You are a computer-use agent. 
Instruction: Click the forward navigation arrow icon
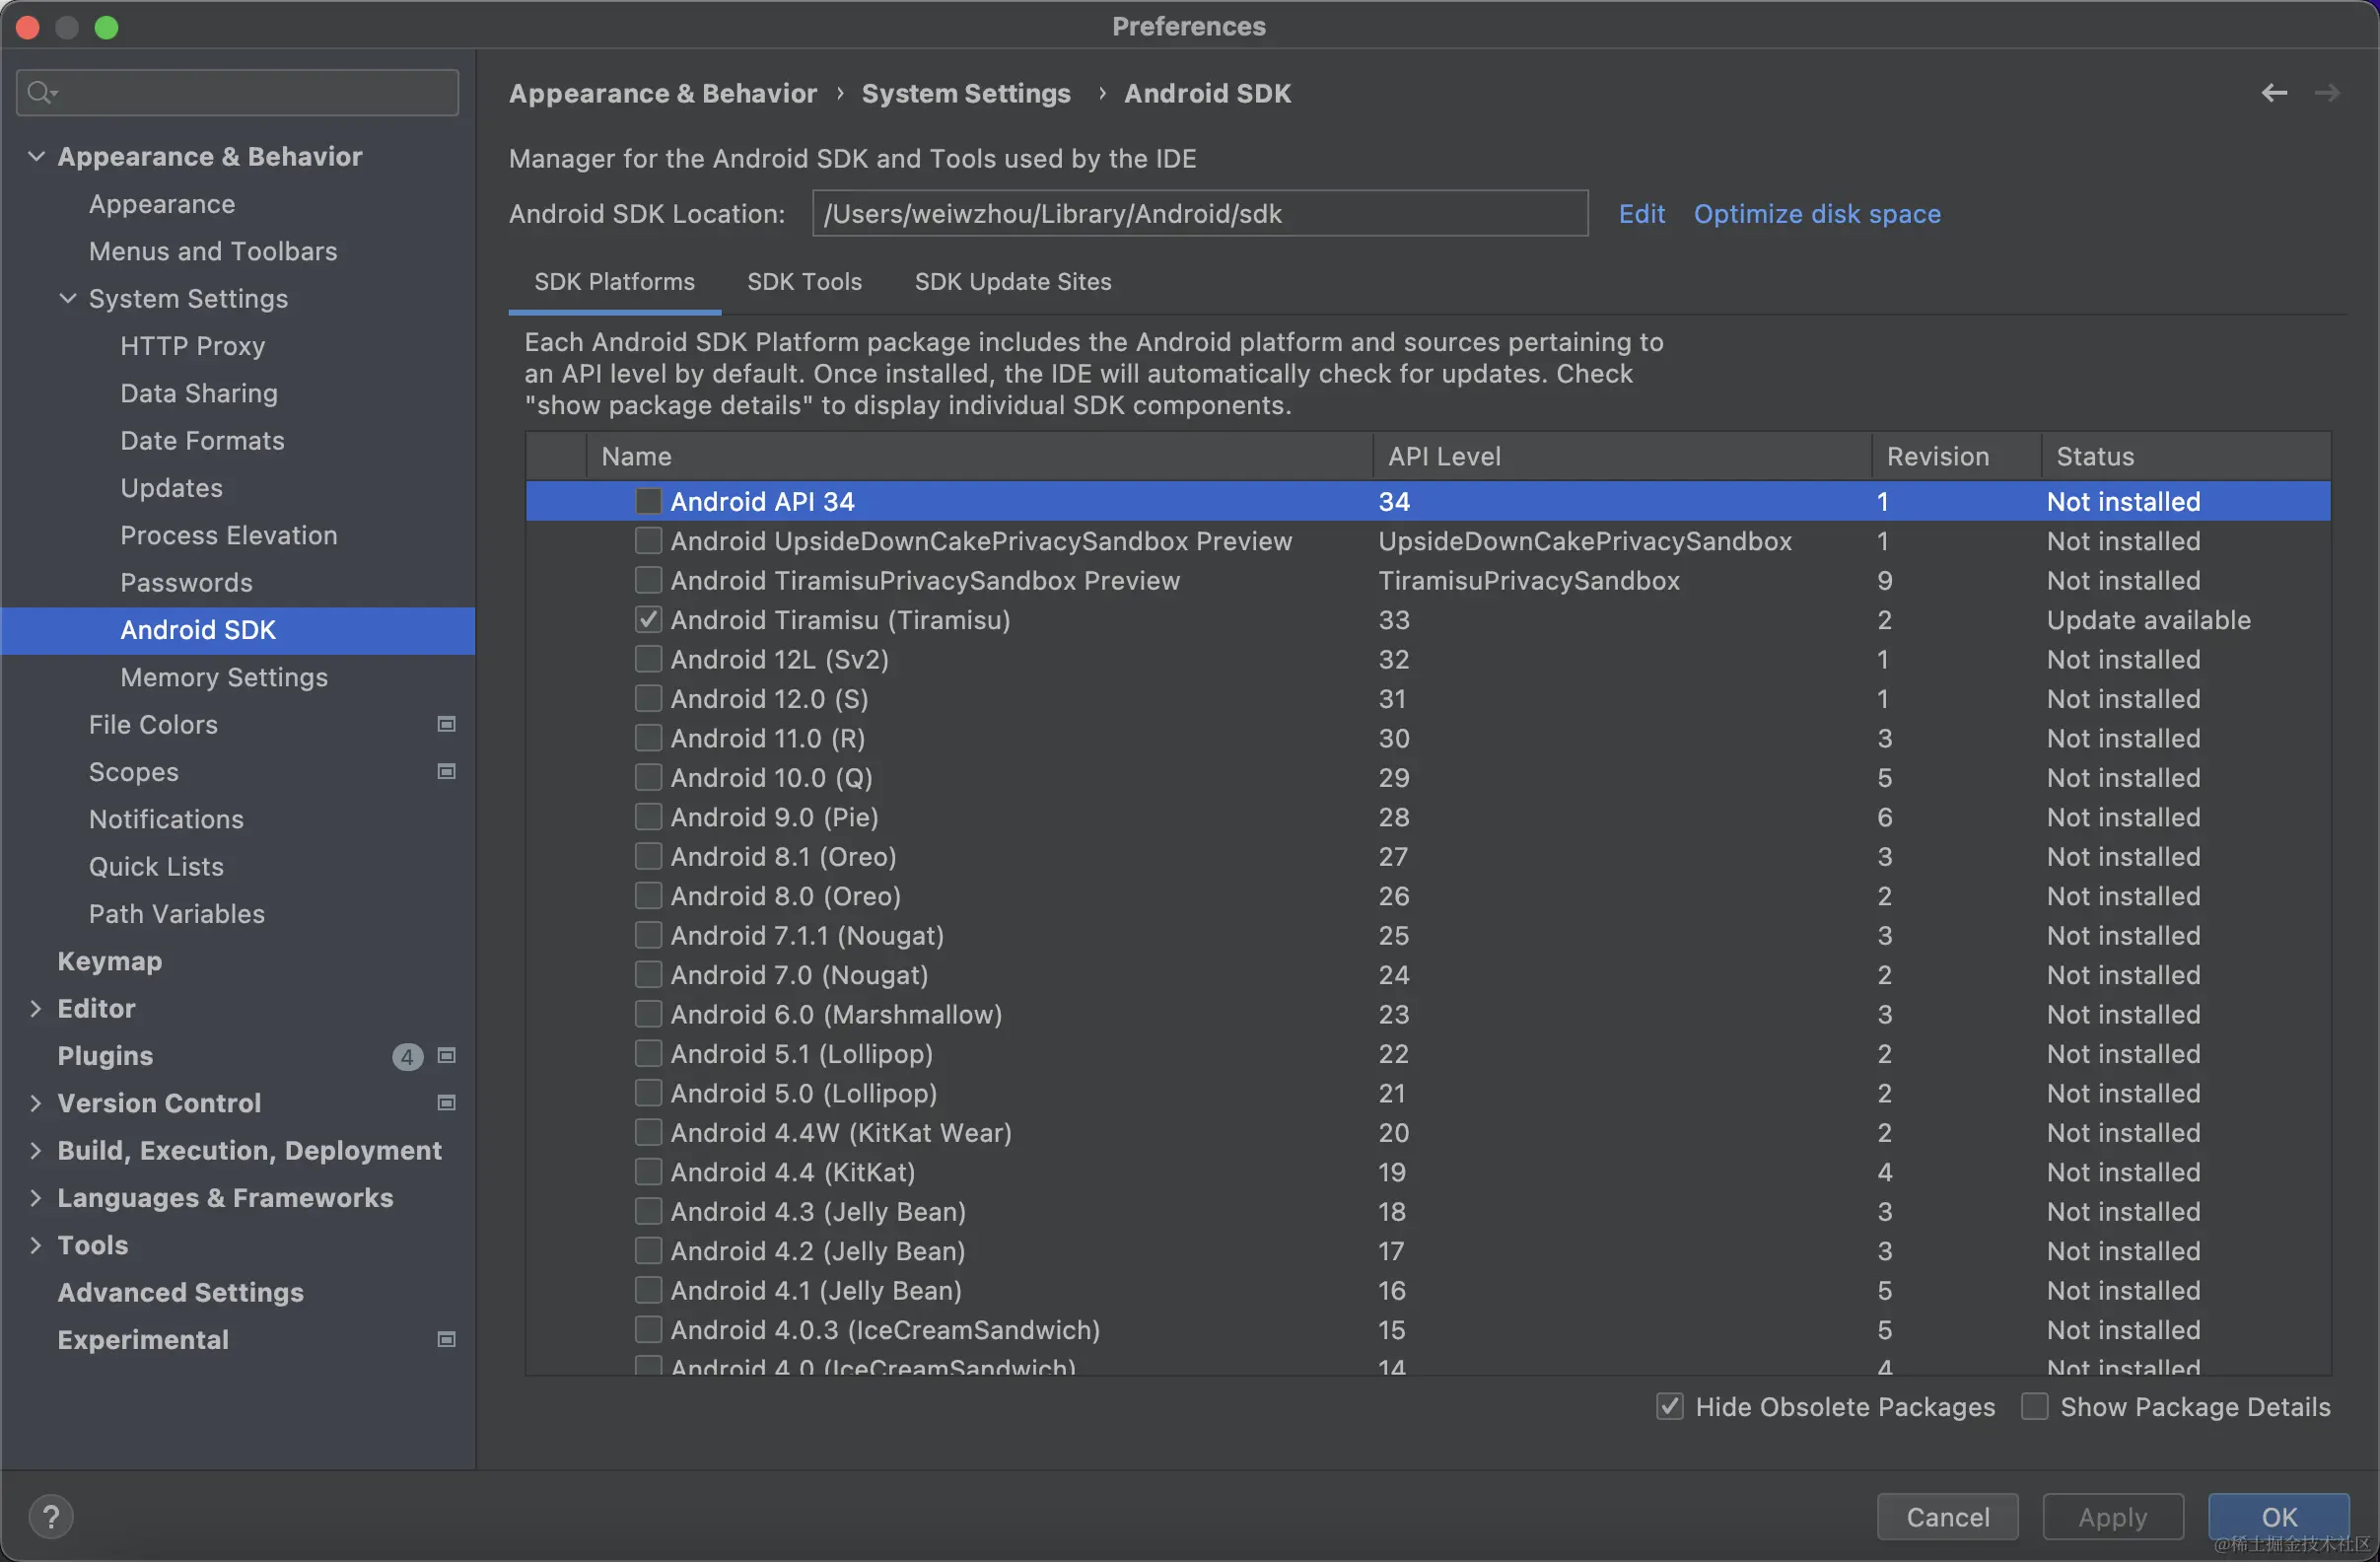pos(2327,93)
